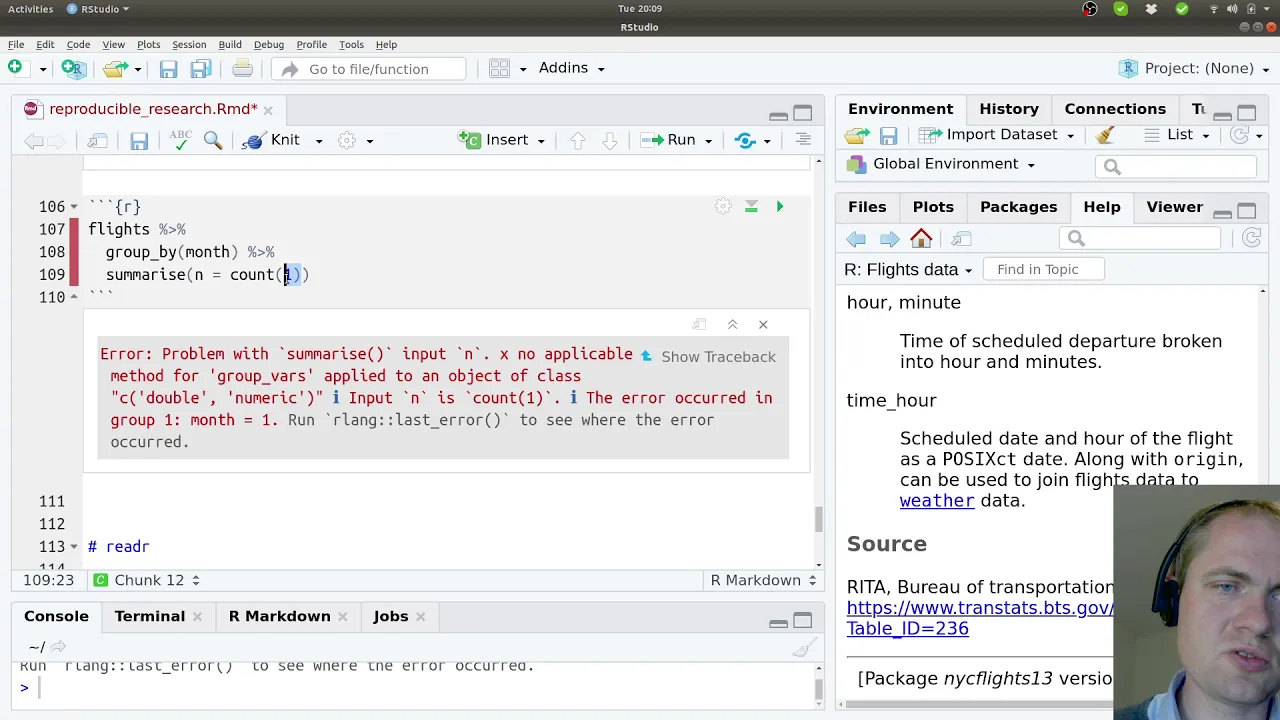Click the Open File folder icon
Viewport: 1280px width, 720px height.
[x=115, y=68]
